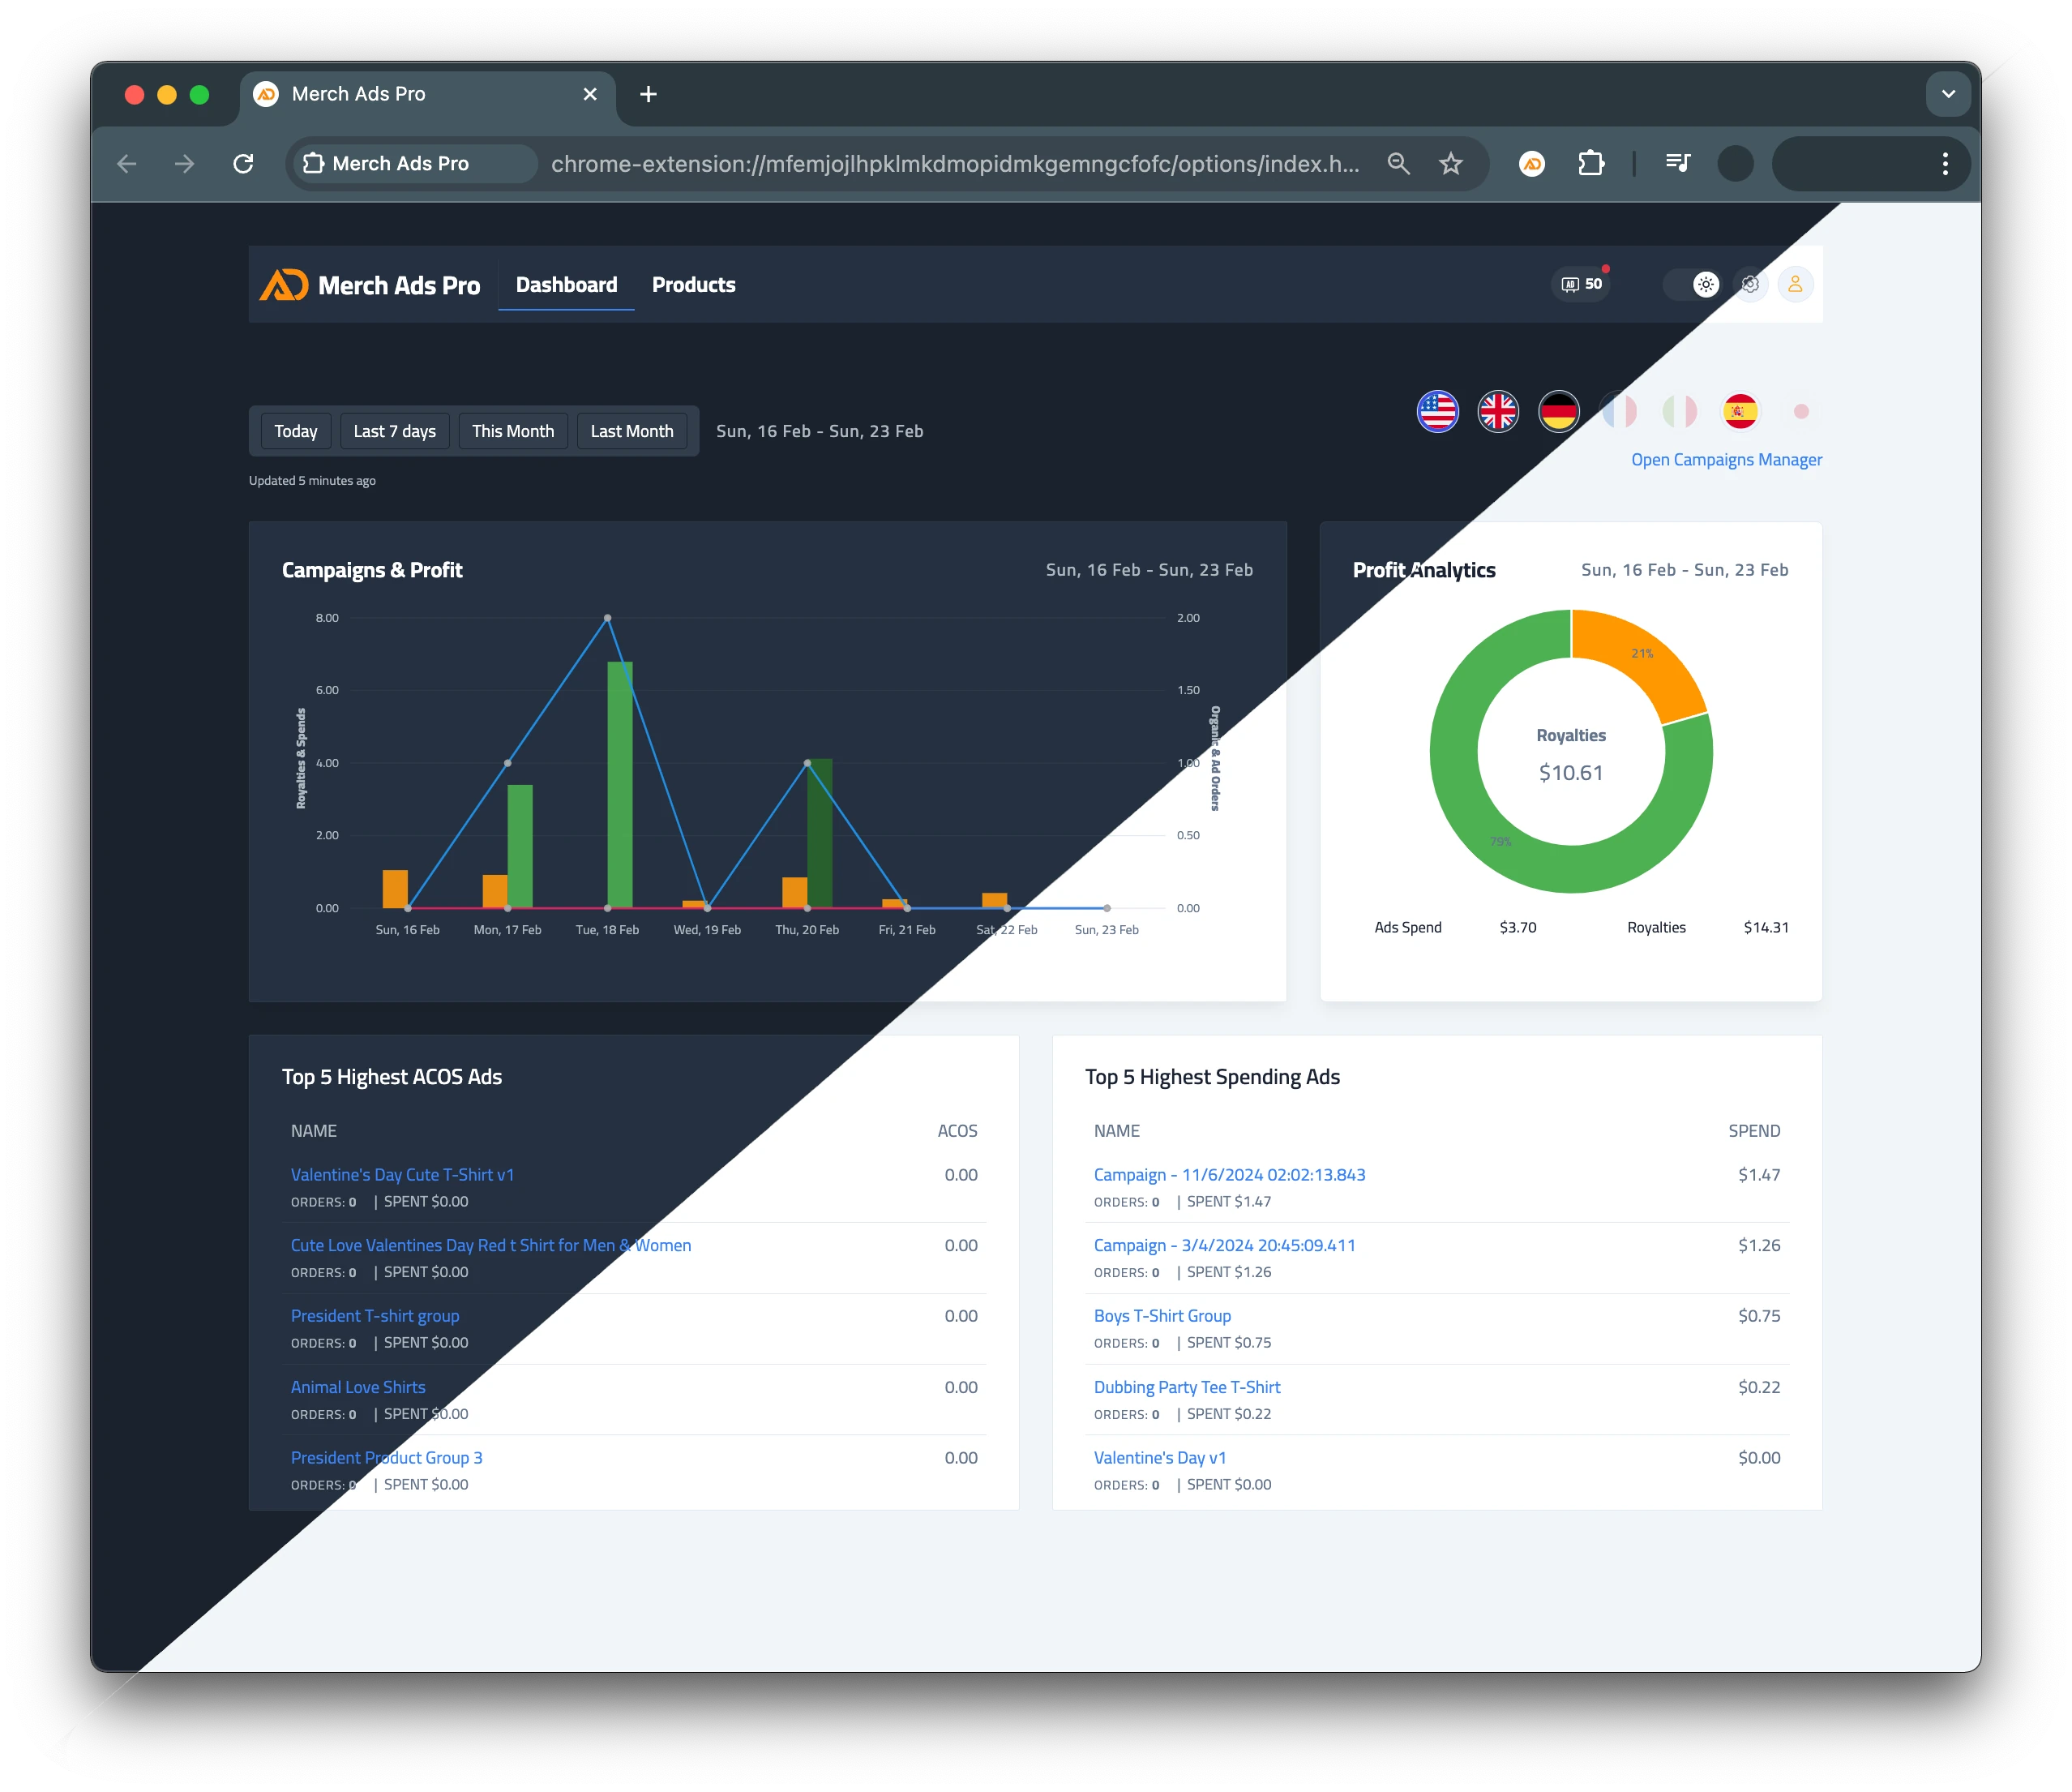Open the user profile icon
Screen dimensions: 2072x1792
point(1795,284)
